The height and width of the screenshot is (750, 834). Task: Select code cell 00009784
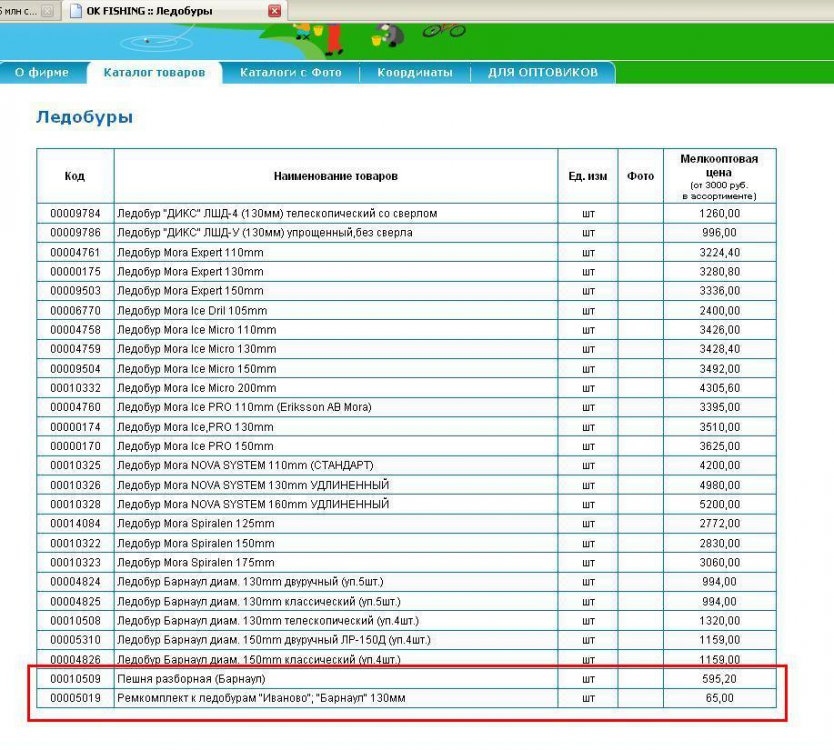75,213
